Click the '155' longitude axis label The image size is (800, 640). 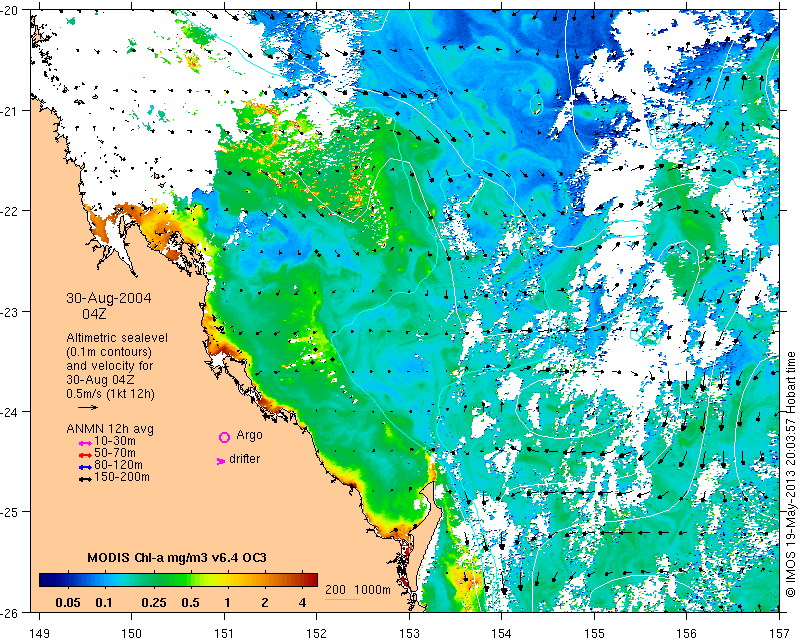[594, 633]
